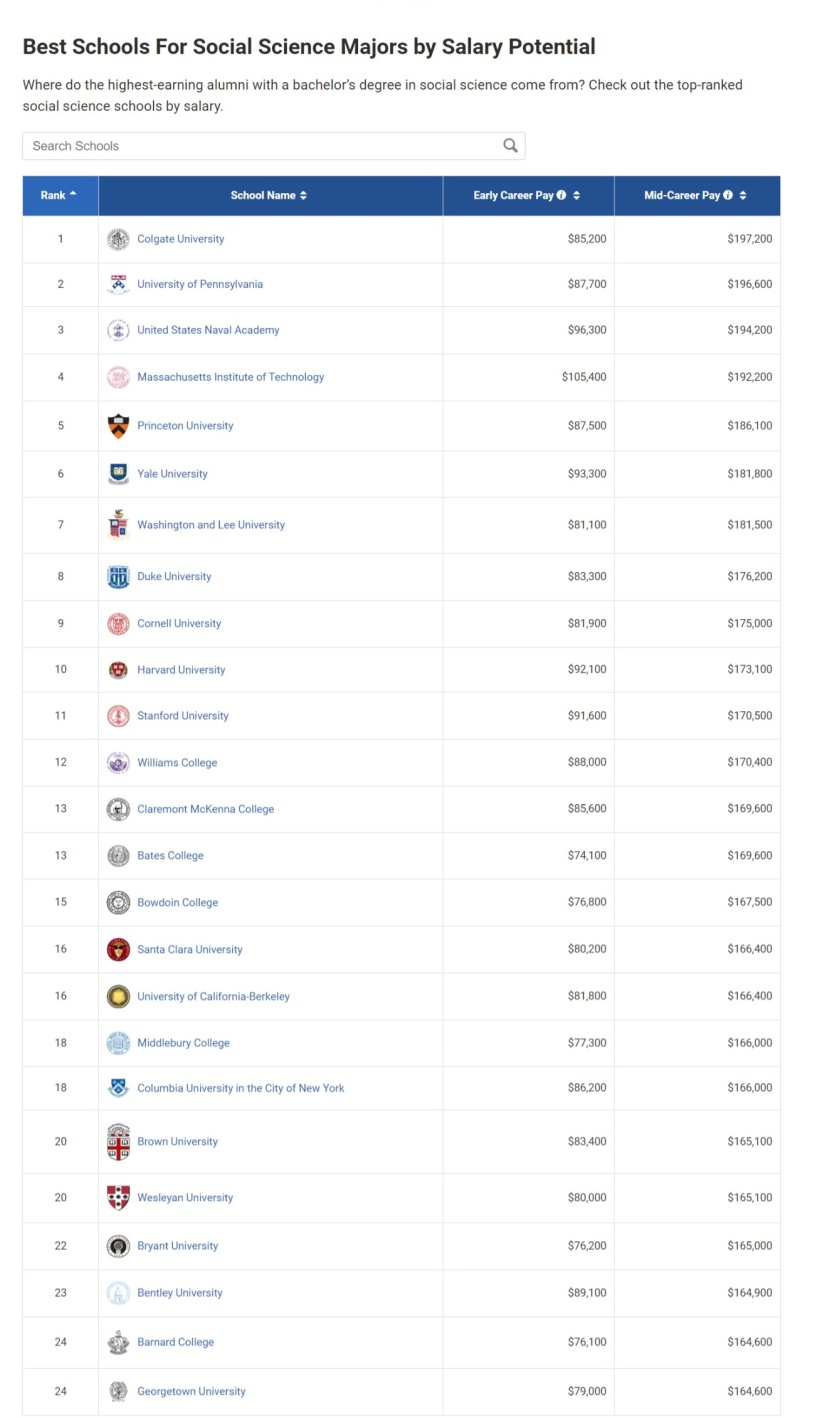Viewport: 814px width, 1418px height.
Task: Click the Yale University crest logo
Action: pos(118,474)
